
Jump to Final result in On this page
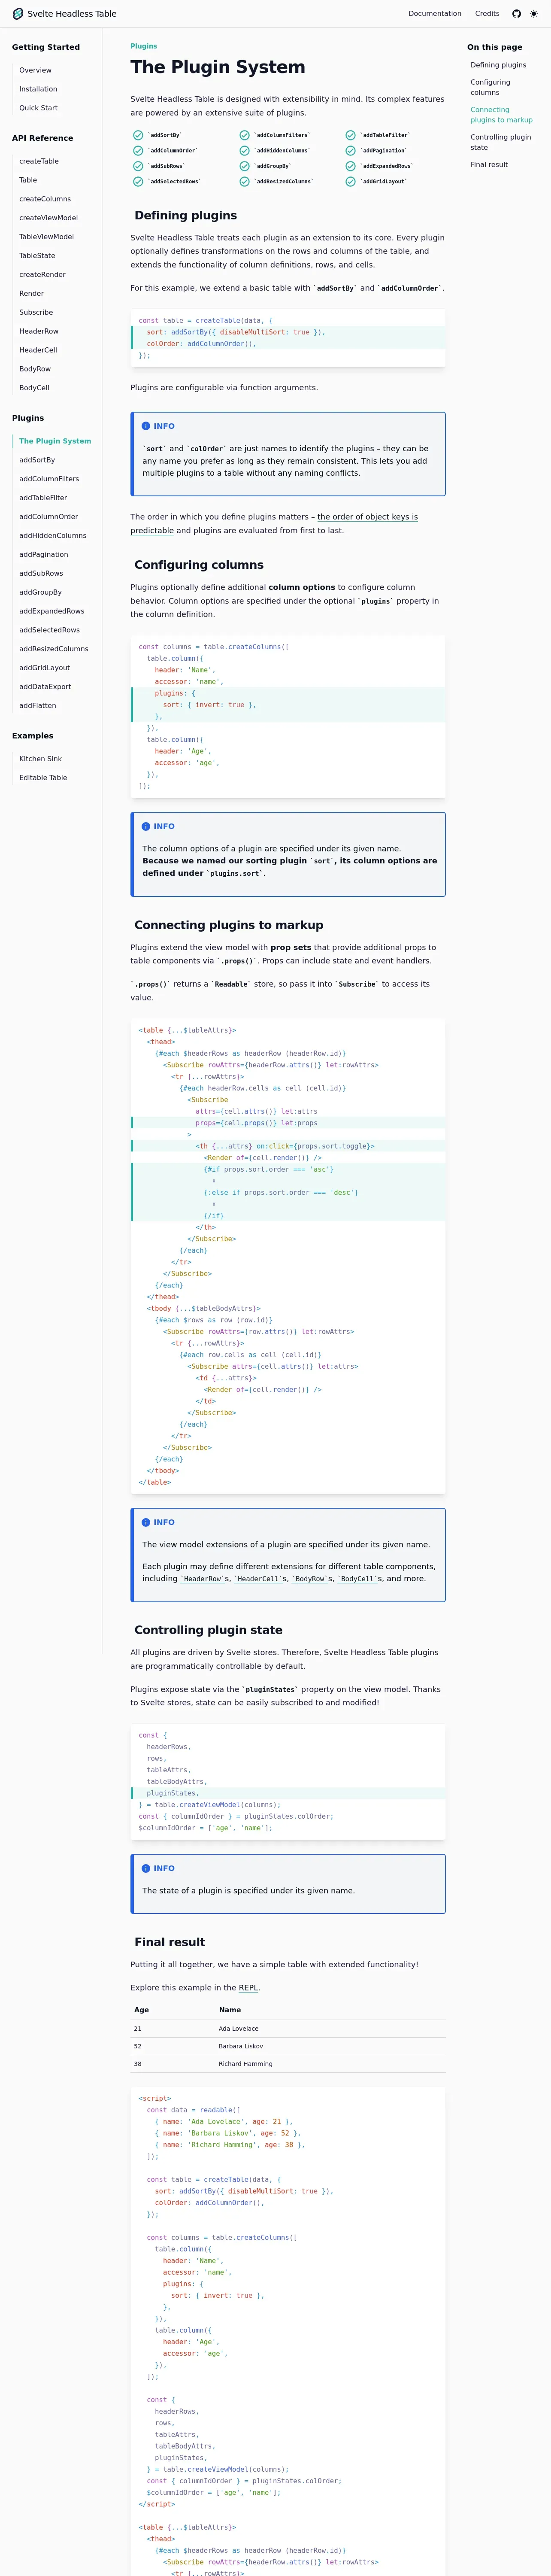pos(489,165)
